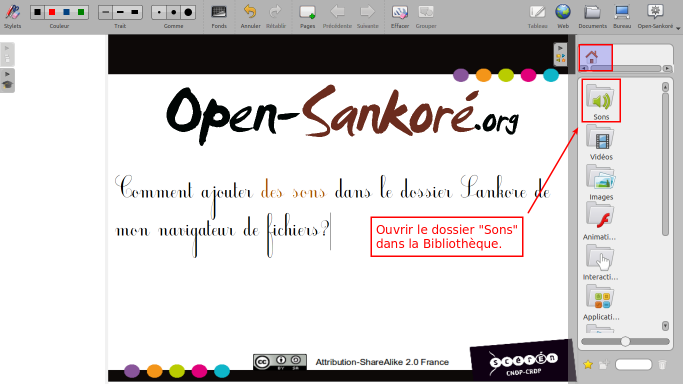Delete with library trash icon
This screenshot has width=683, height=384.
(x=662, y=364)
